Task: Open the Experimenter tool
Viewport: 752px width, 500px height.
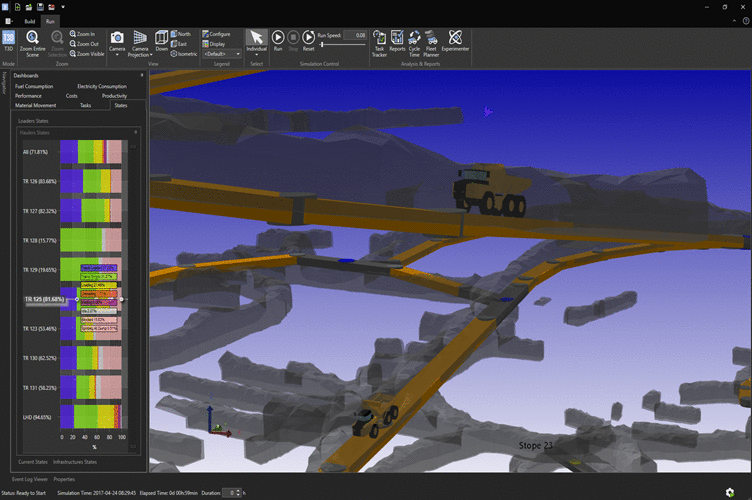Action: click(455, 41)
